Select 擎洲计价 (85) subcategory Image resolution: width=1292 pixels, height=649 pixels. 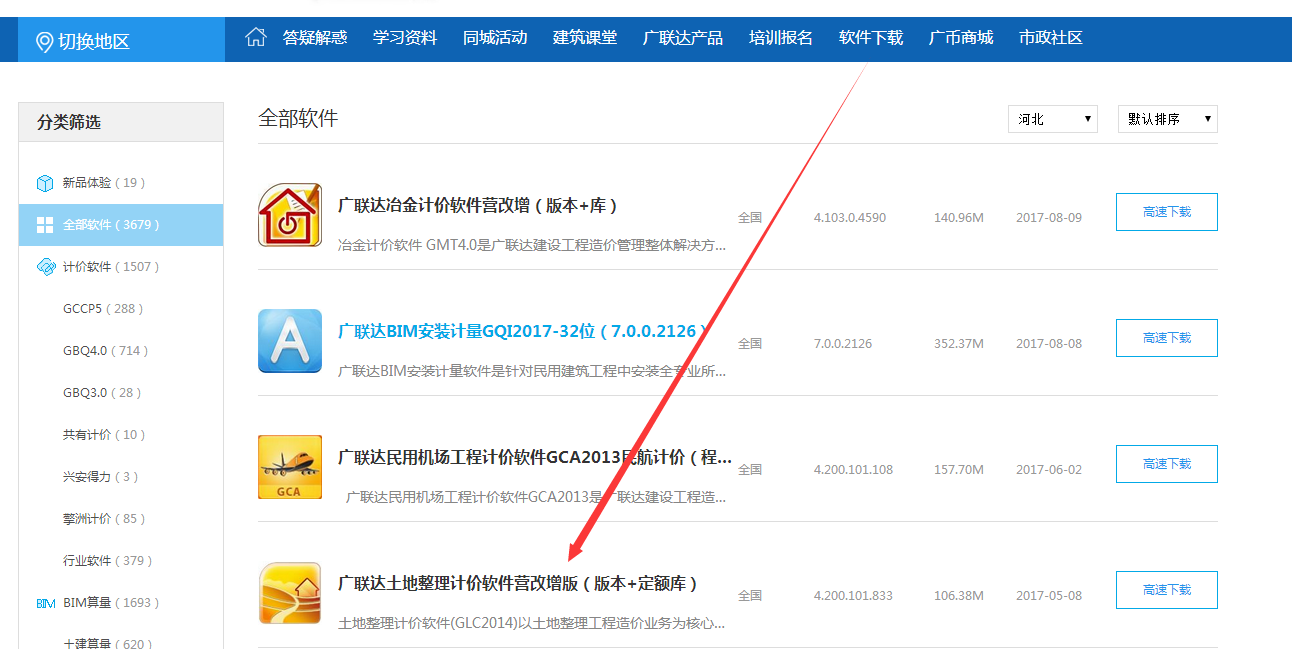[x=104, y=519]
